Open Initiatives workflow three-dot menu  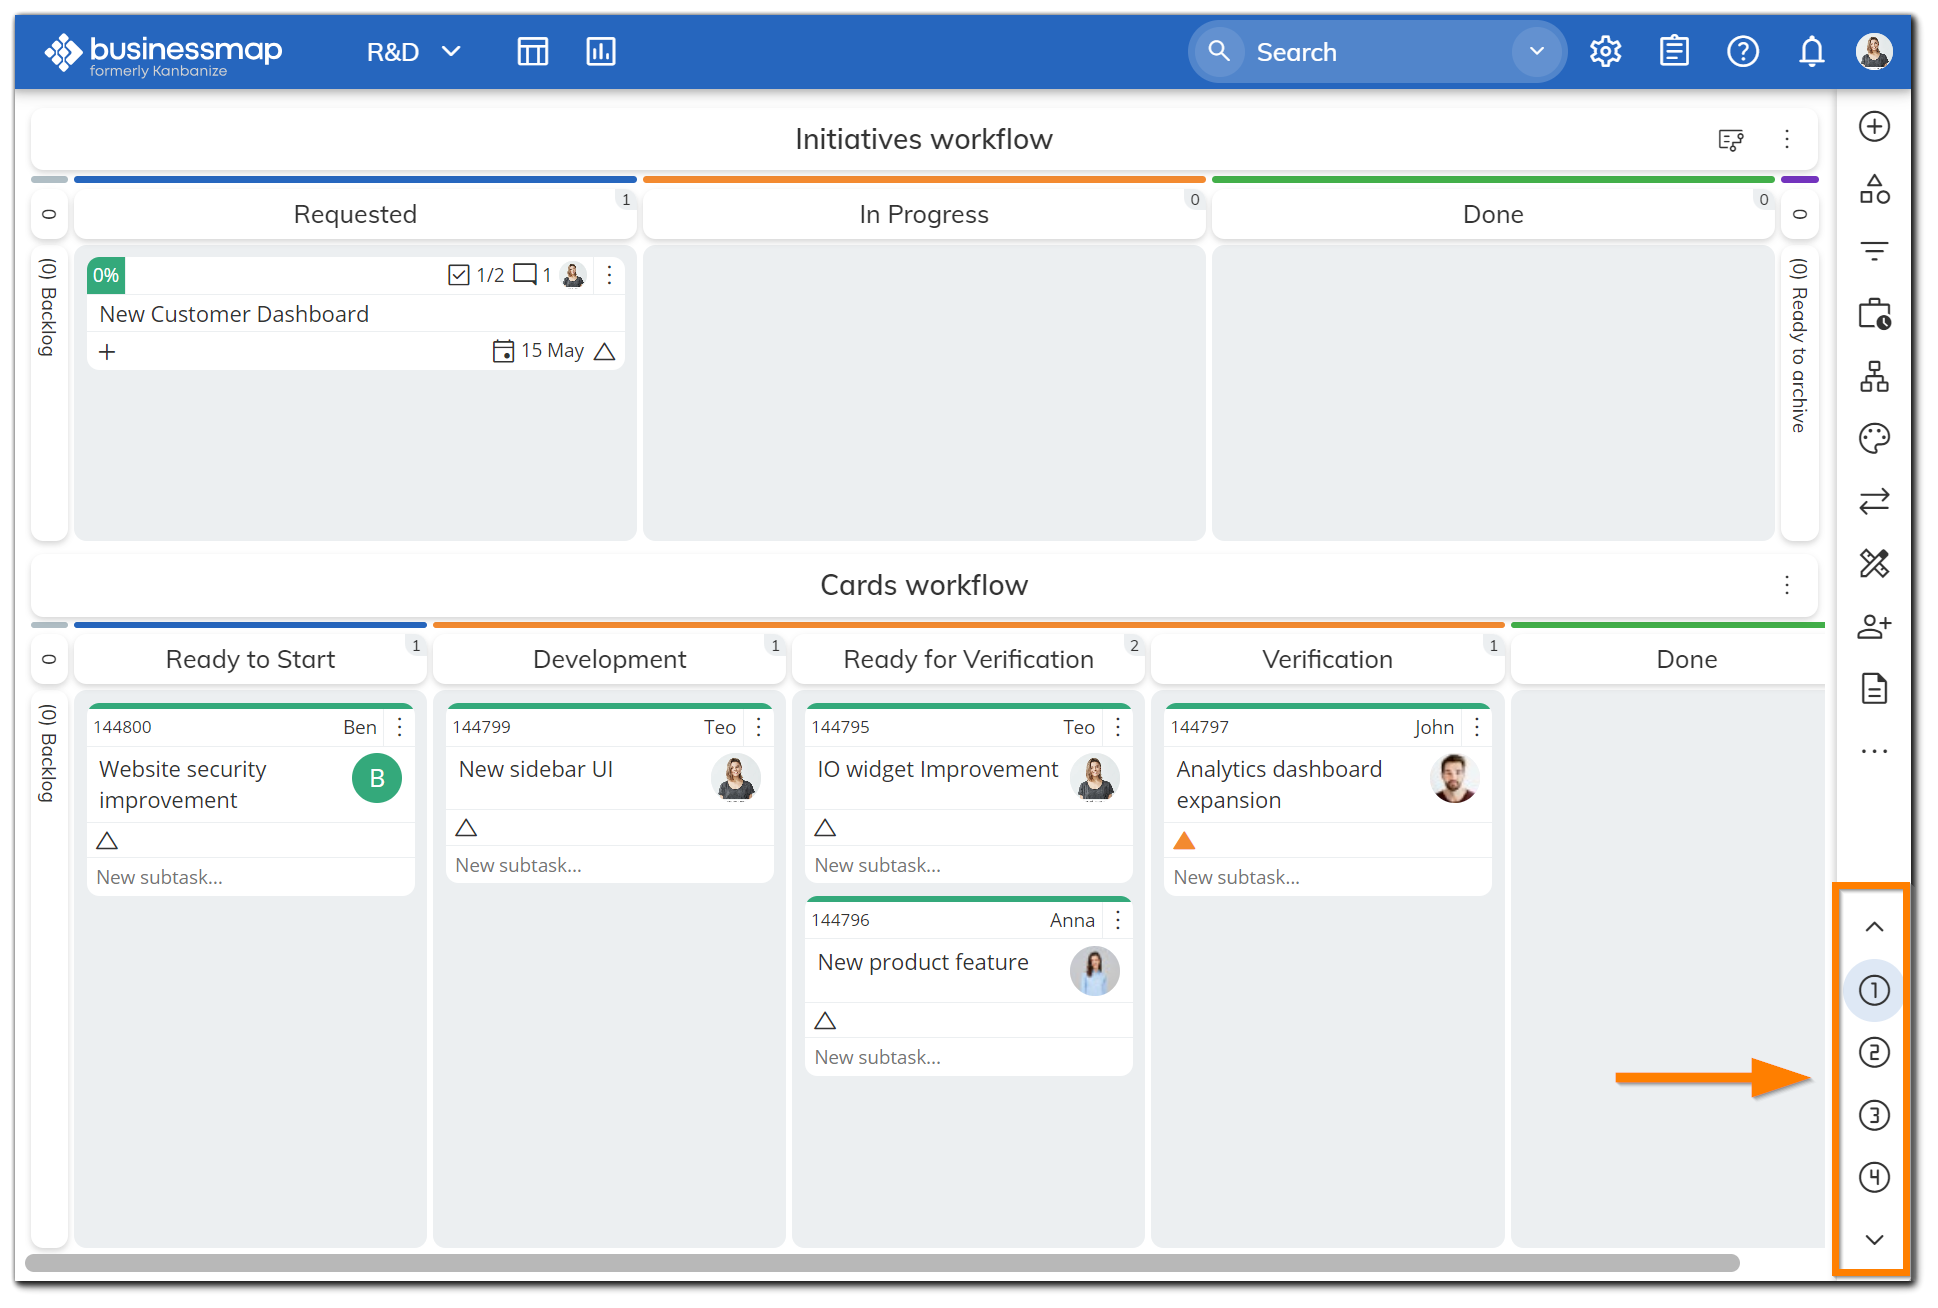coord(1787,139)
